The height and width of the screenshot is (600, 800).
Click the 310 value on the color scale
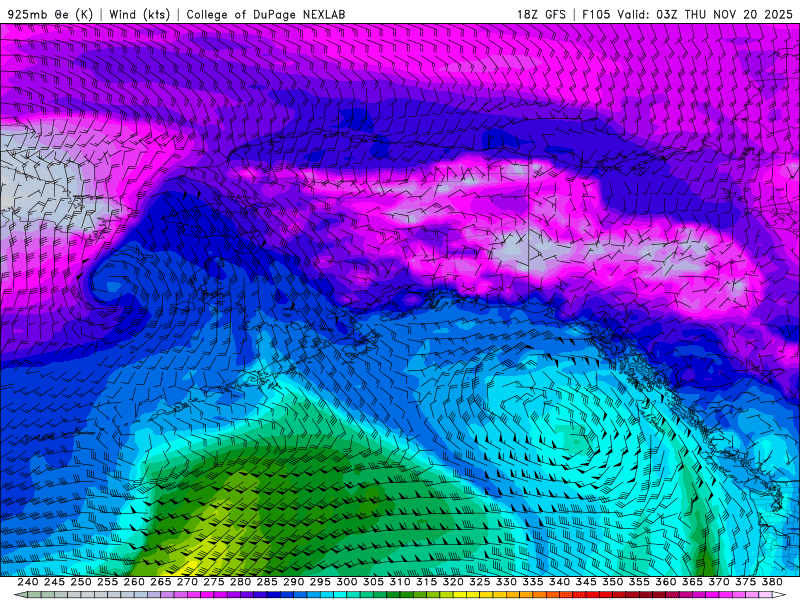(399, 582)
